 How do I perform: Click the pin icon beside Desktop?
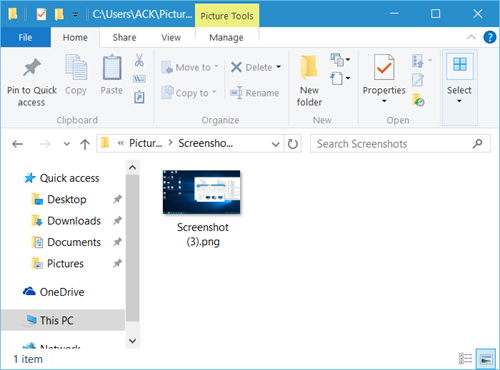[117, 199]
